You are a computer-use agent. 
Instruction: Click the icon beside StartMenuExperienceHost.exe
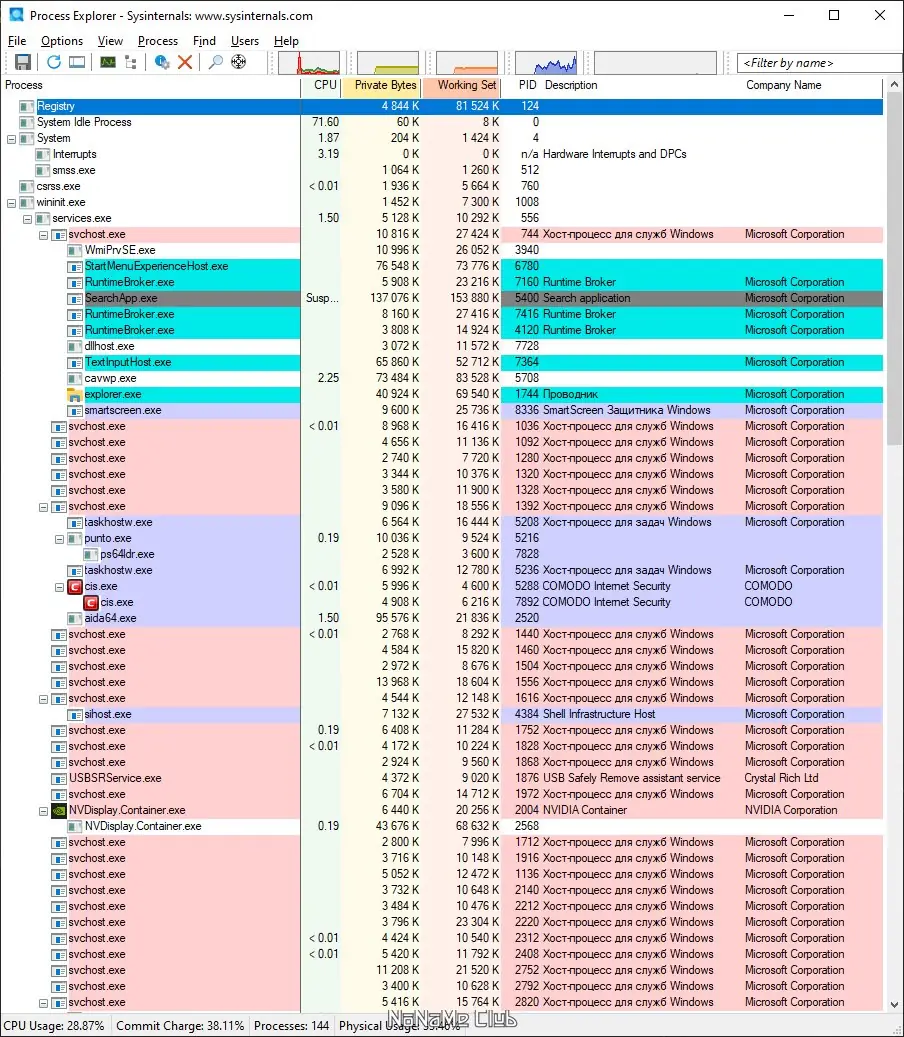click(x=75, y=267)
